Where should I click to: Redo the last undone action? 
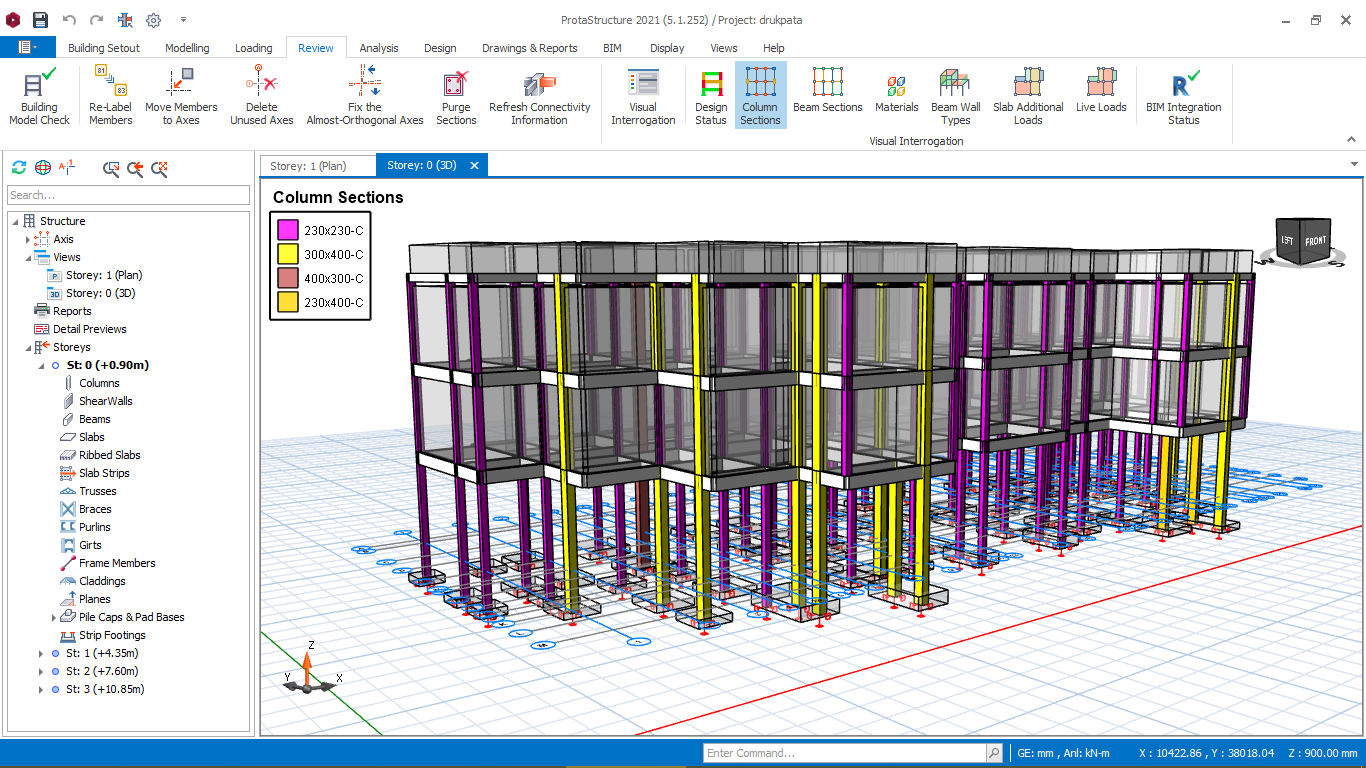coord(97,20)
